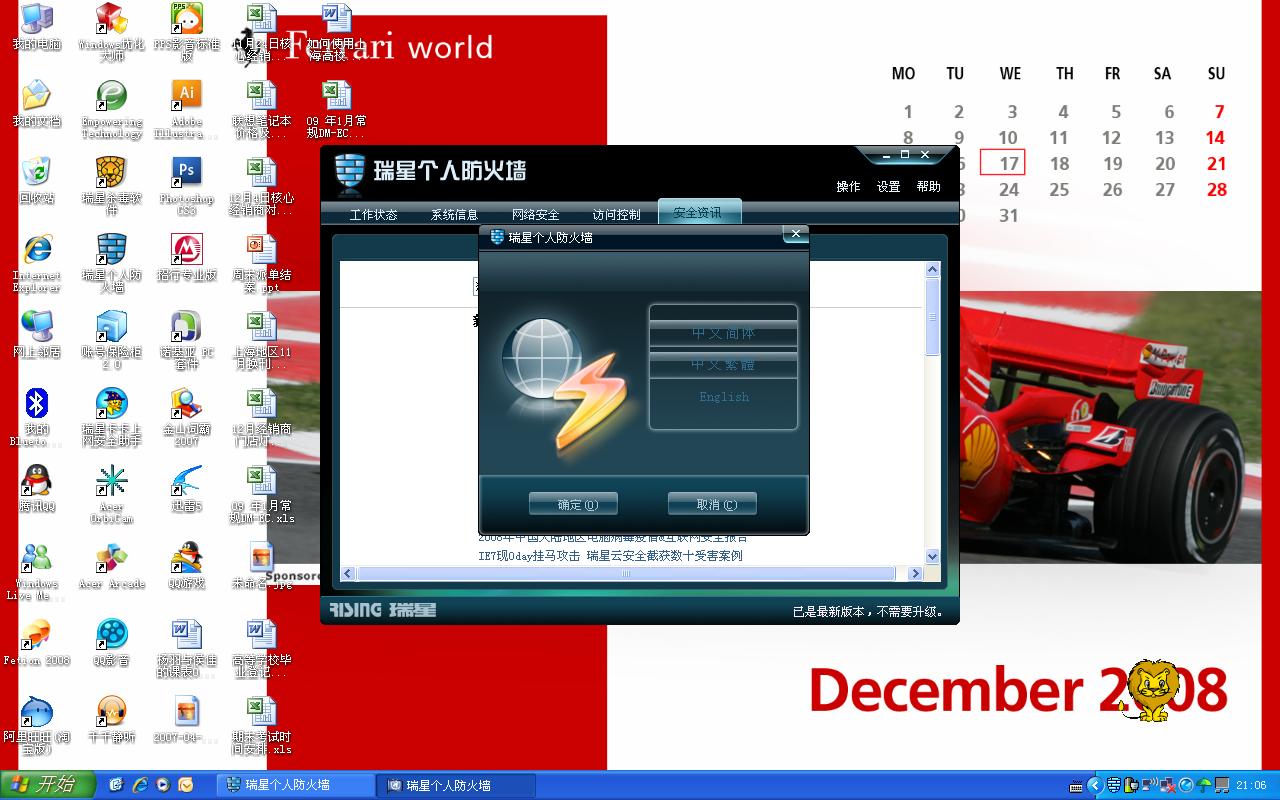Open the 帮助 menu in firewall window

[928, 186]
